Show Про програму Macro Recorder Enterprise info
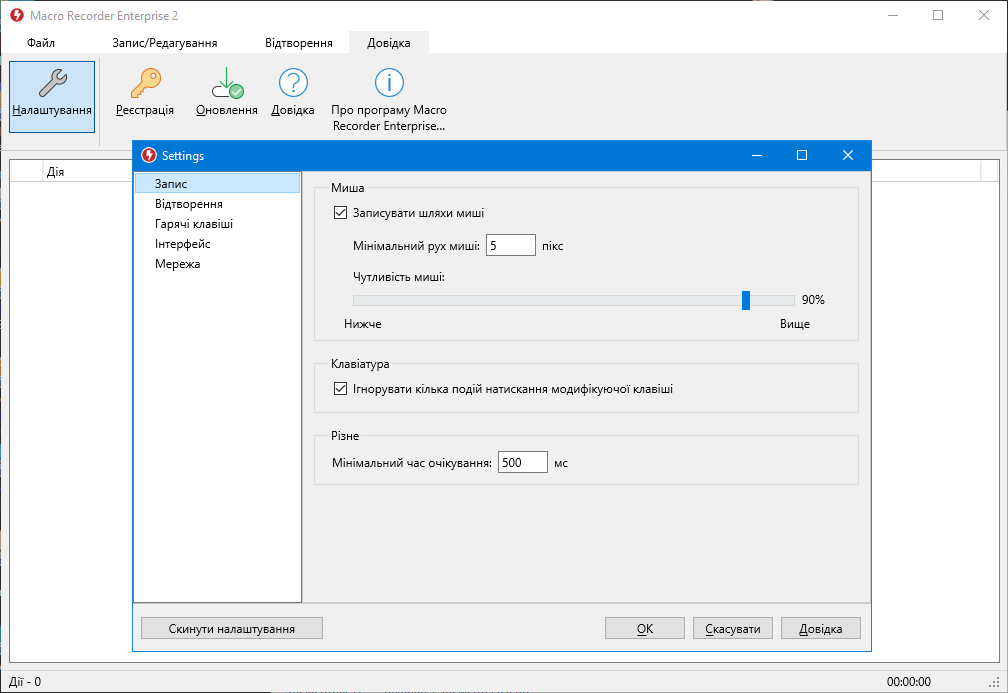Screen dimensions: 1008x693 pyautogui.click(x=389, y=100)
